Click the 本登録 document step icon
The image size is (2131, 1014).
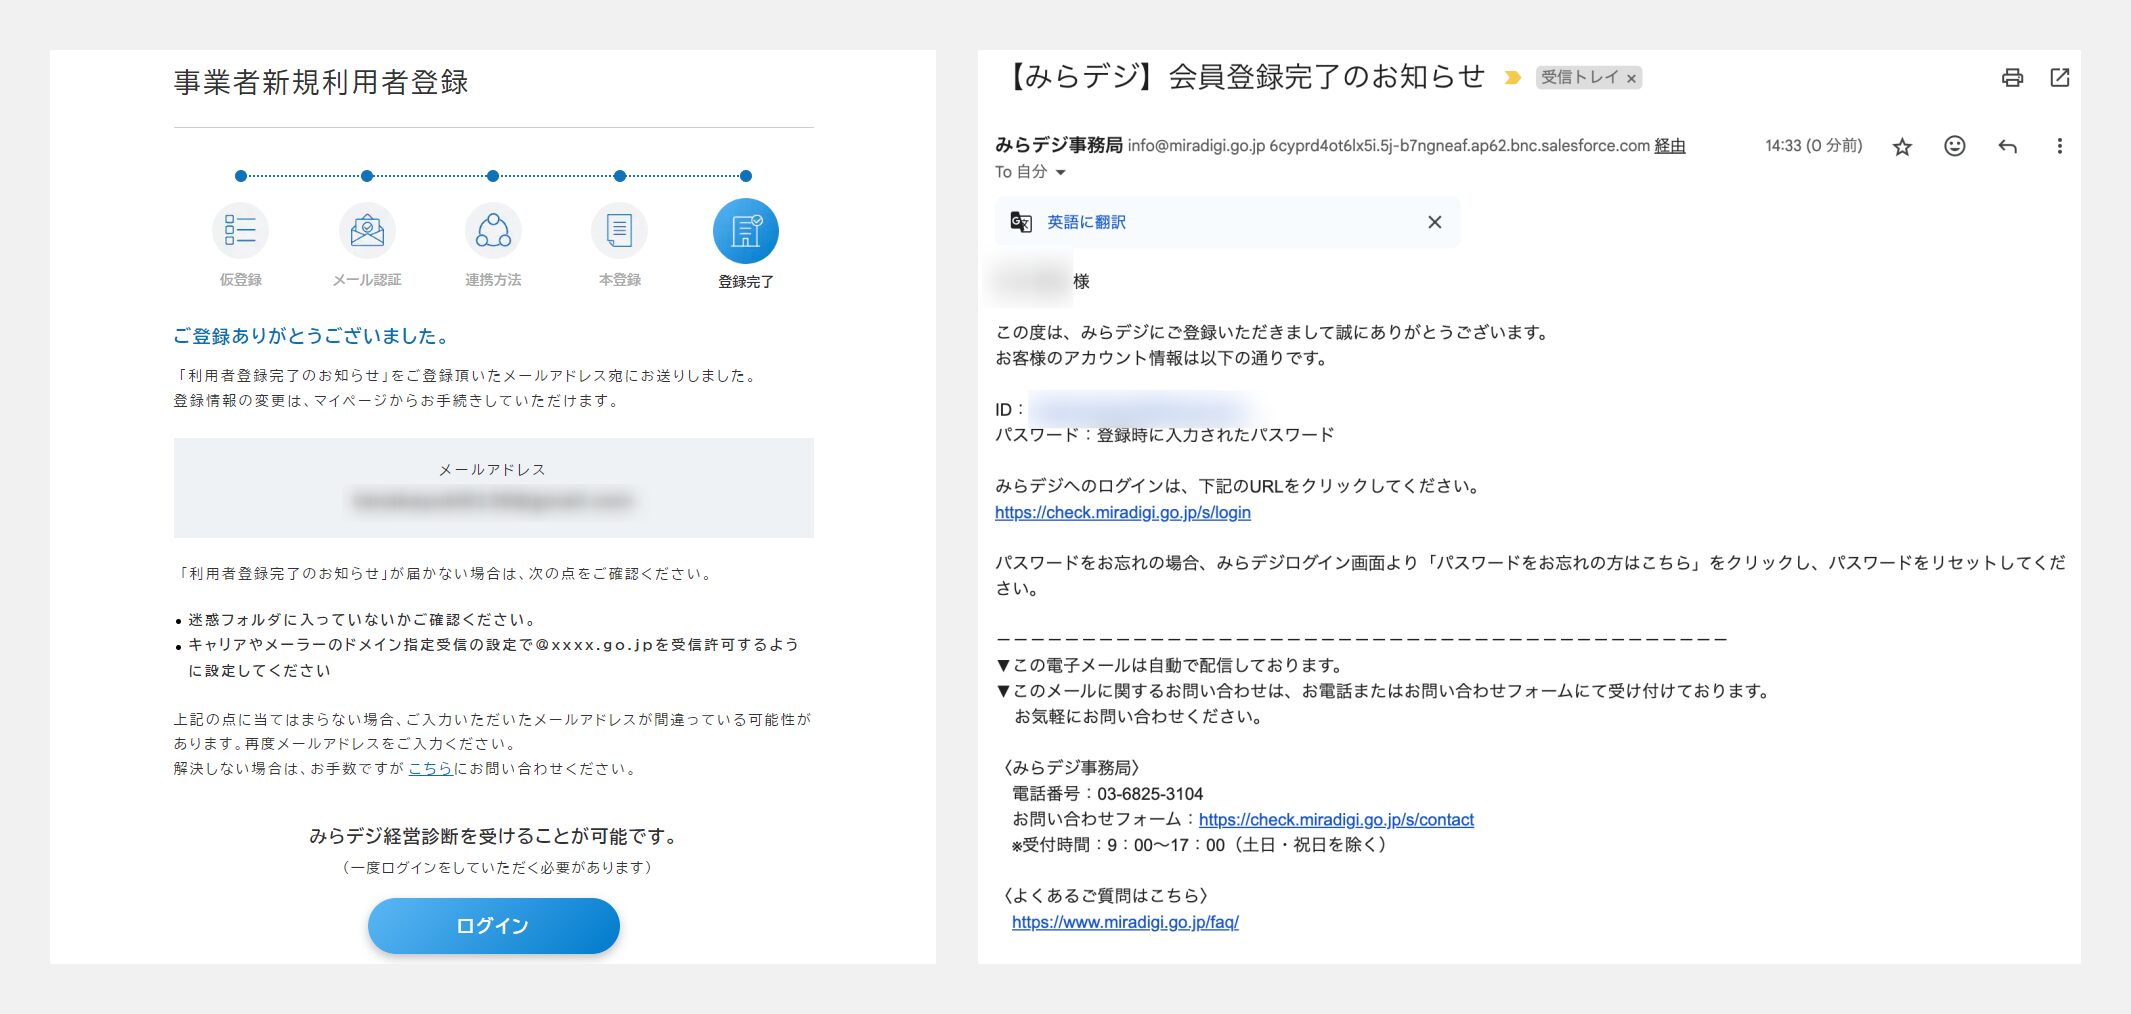pyautogui.click(x=619, y=231)
